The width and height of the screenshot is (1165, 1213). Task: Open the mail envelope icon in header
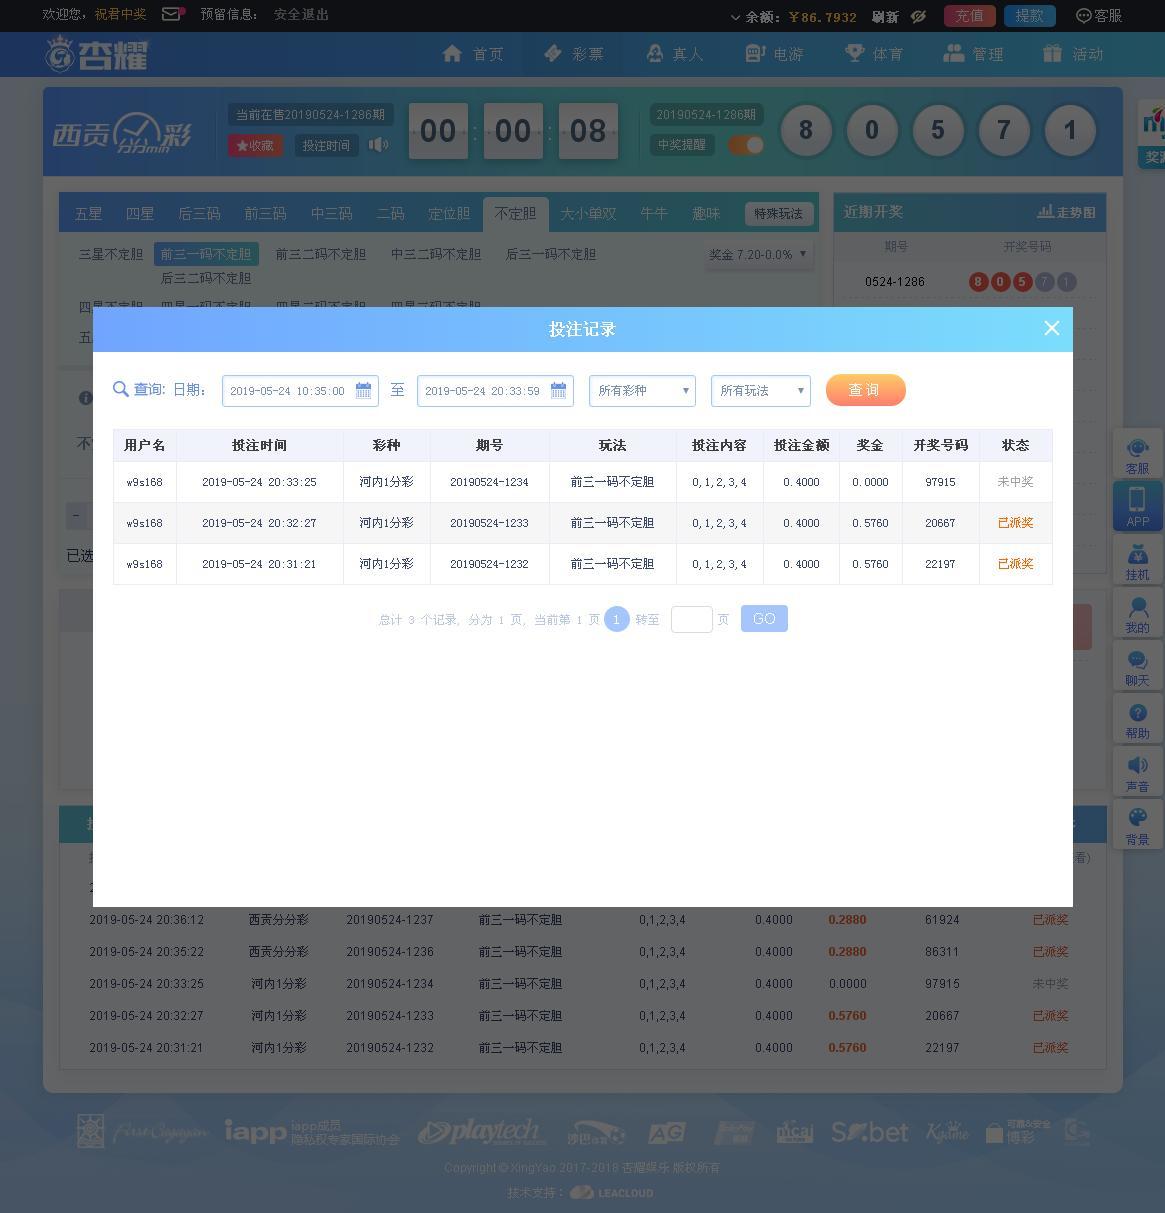(x=171, y=14)
